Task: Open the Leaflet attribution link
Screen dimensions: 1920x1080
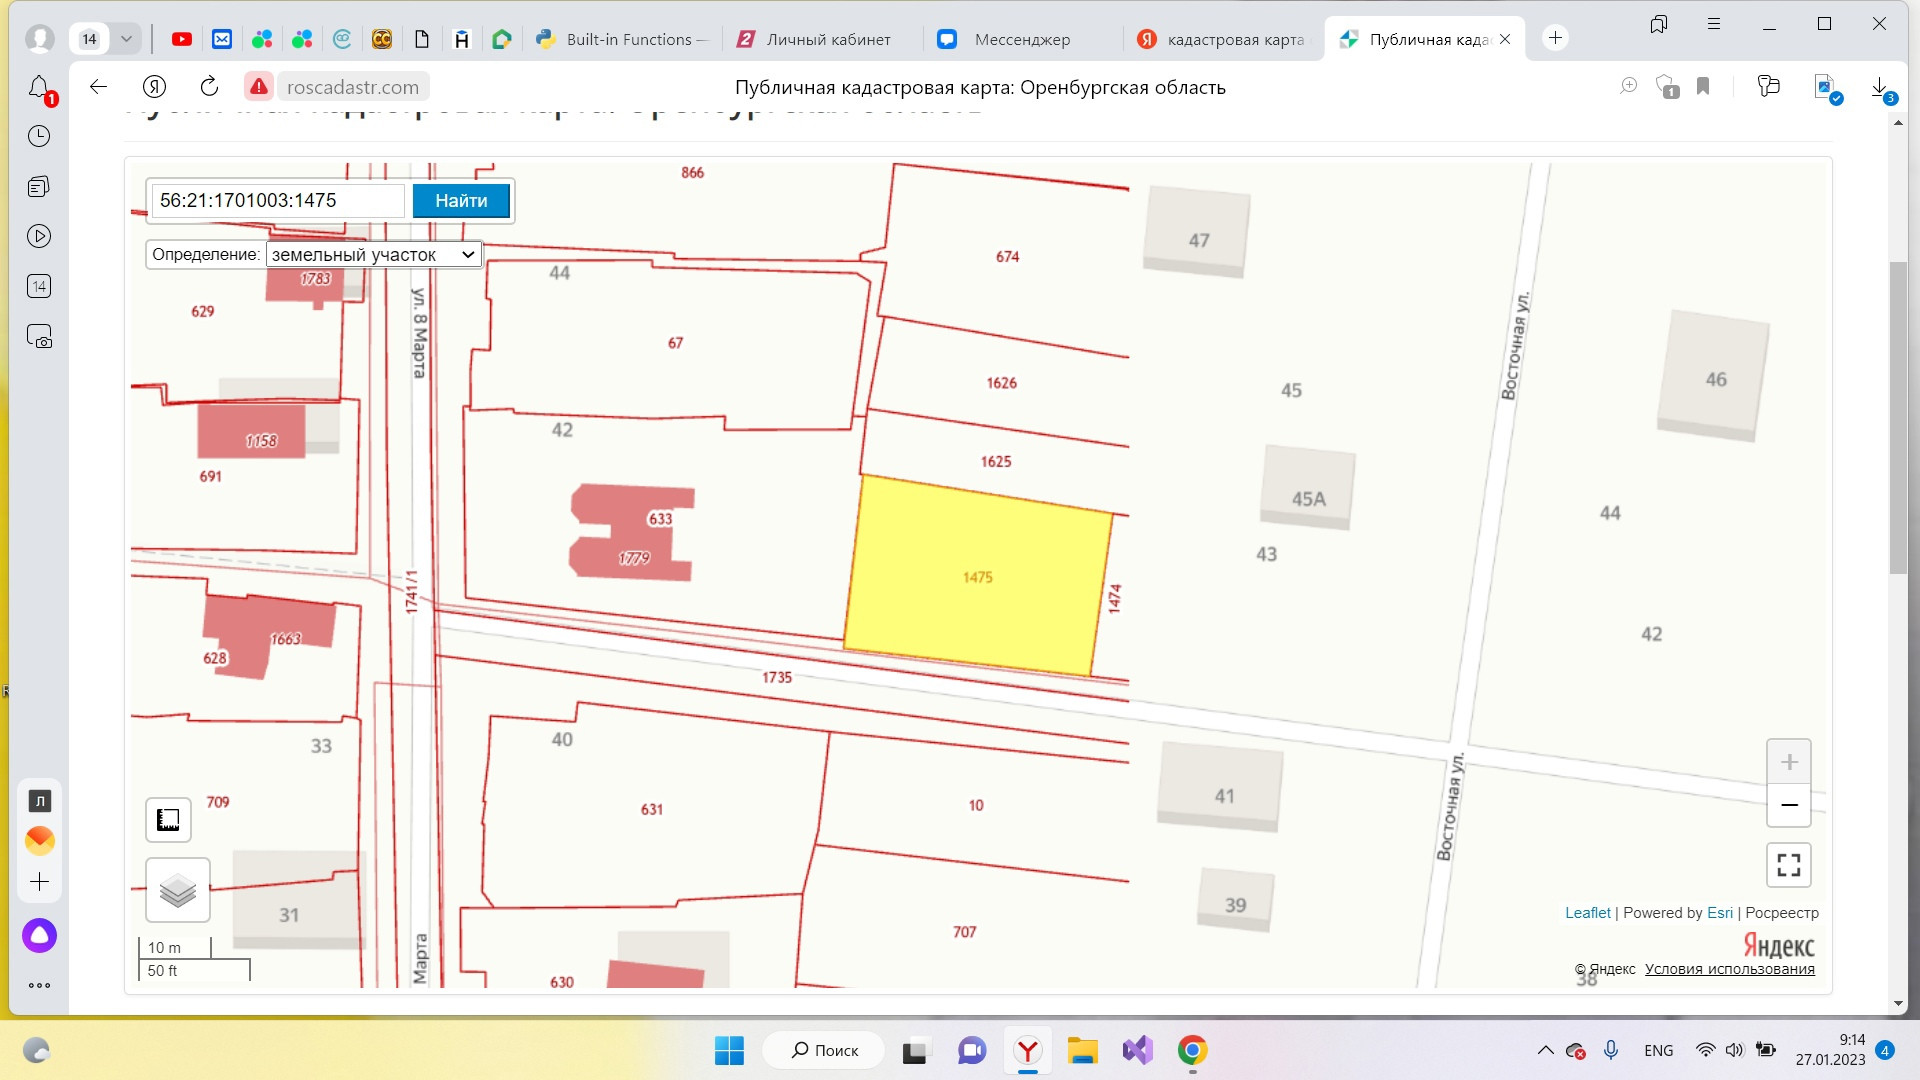Action: coord(1587,913)
